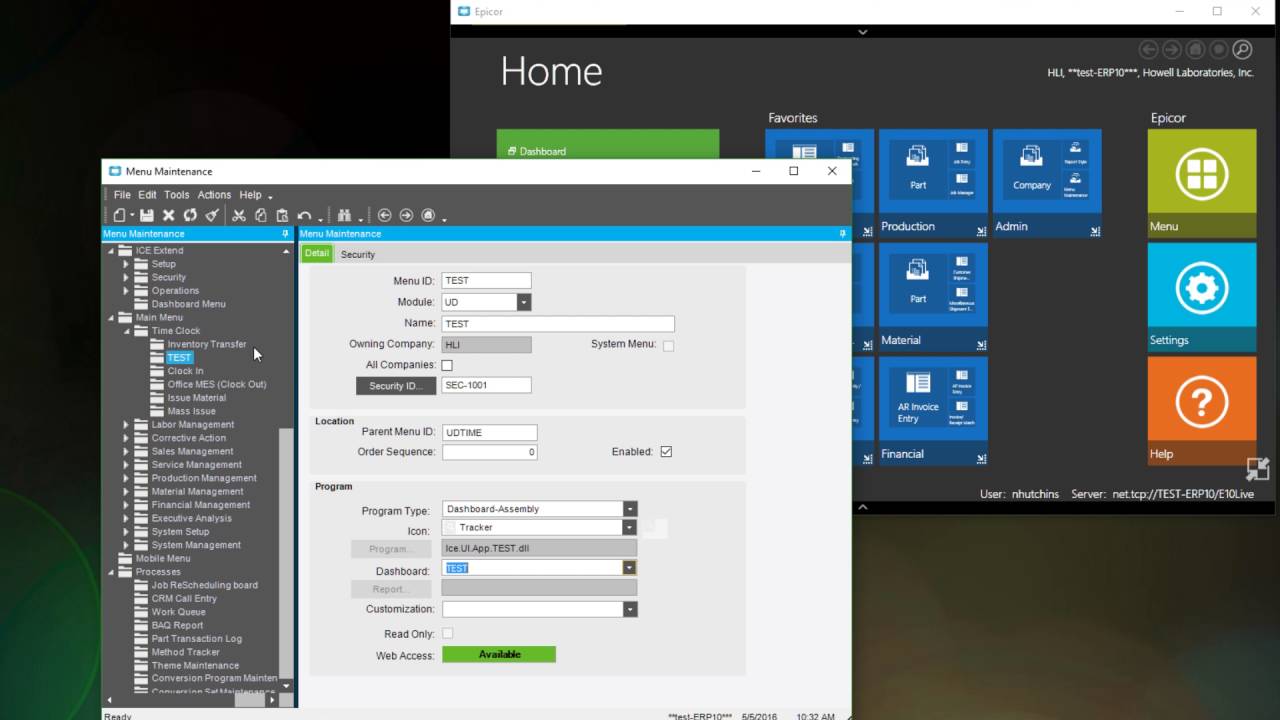Clear the form with the broom icon
Image resolution: width=1280 pixels, height=720 pixels.
pyautogui.click(x=212, y=215)
